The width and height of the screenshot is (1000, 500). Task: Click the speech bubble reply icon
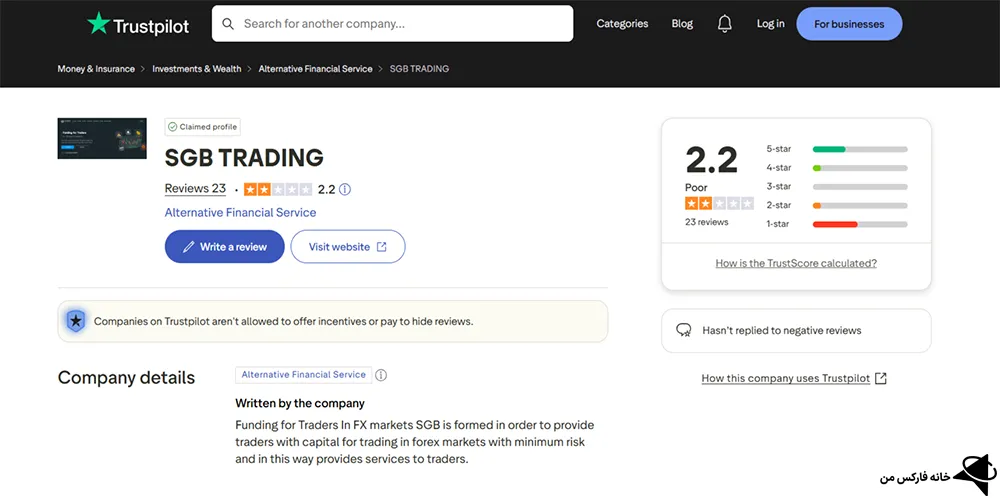click(x=684, y=330)
